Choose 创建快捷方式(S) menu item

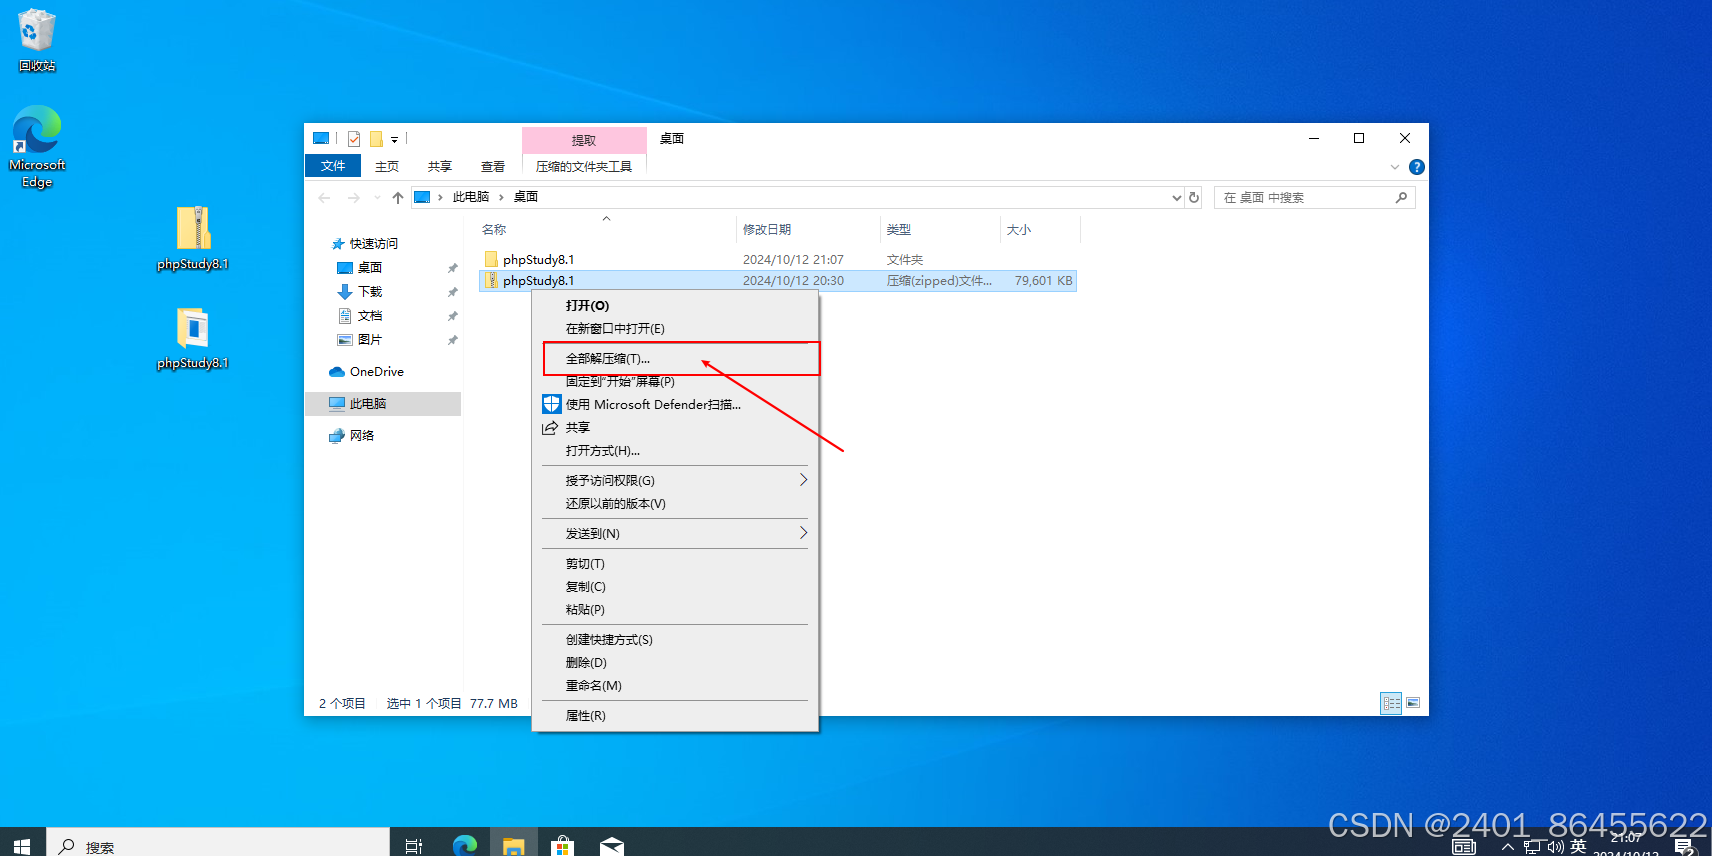tap(675, 640)
